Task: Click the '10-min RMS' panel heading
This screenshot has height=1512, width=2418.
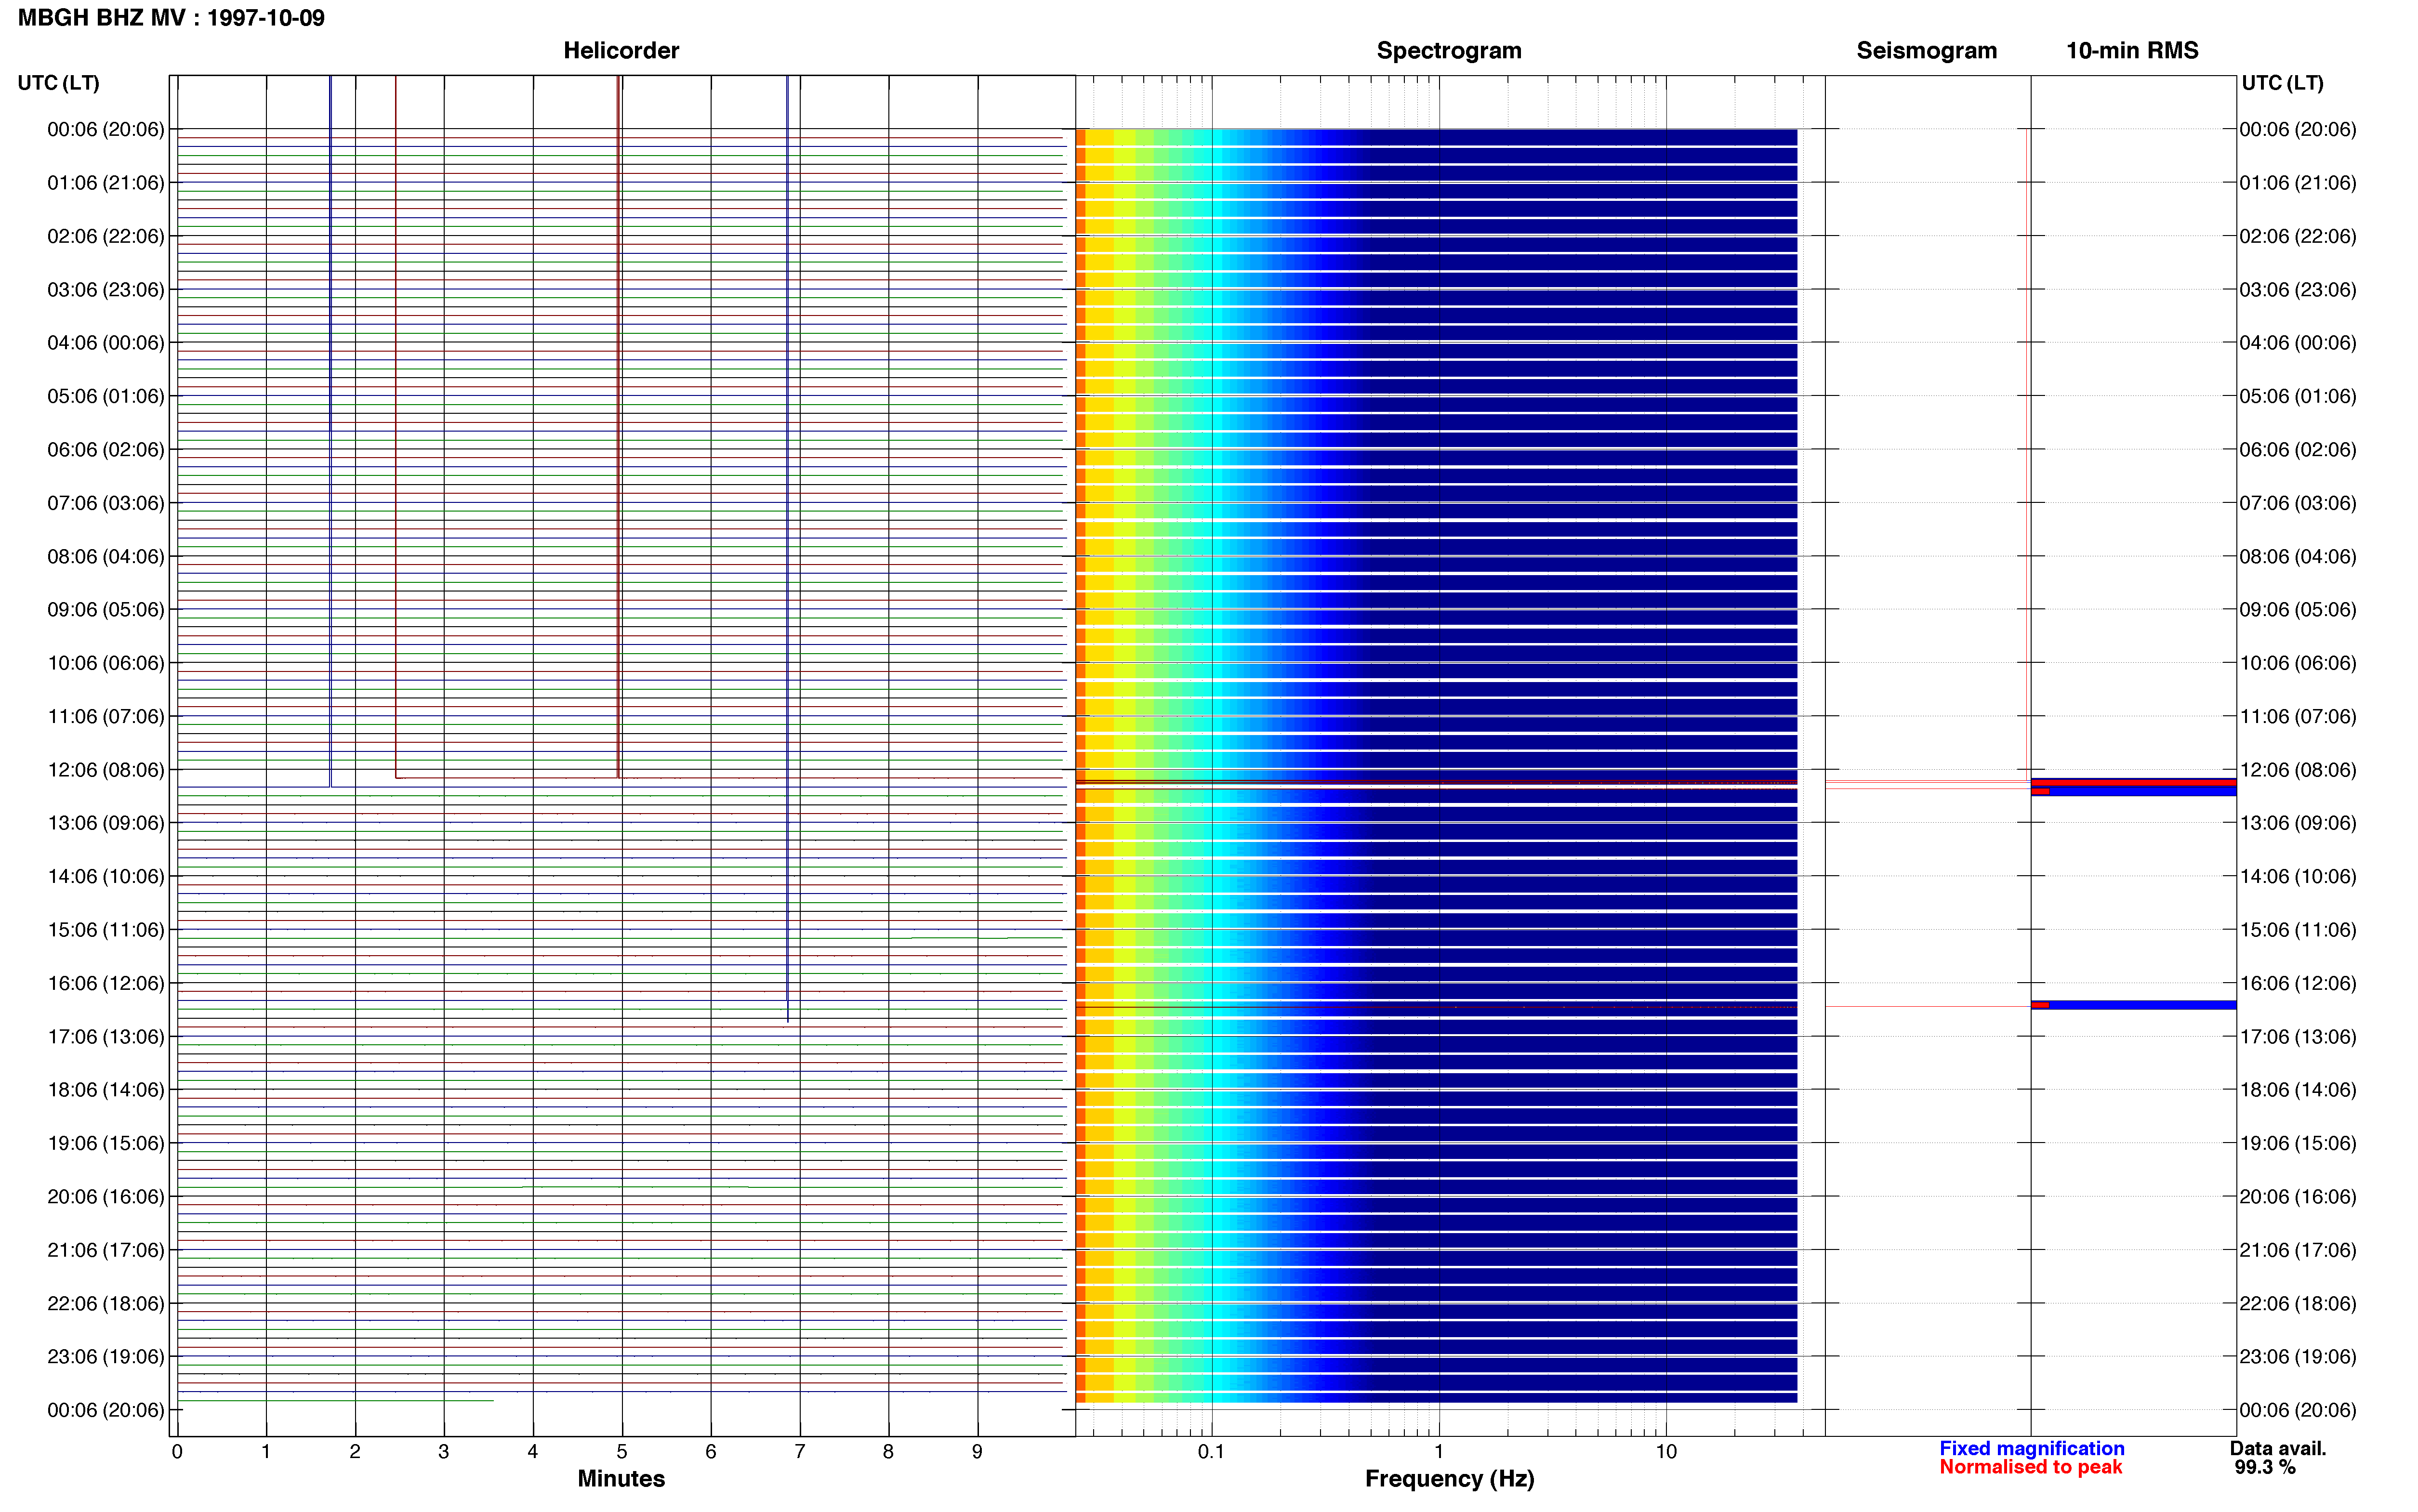Action: [x=2132, y=50]
